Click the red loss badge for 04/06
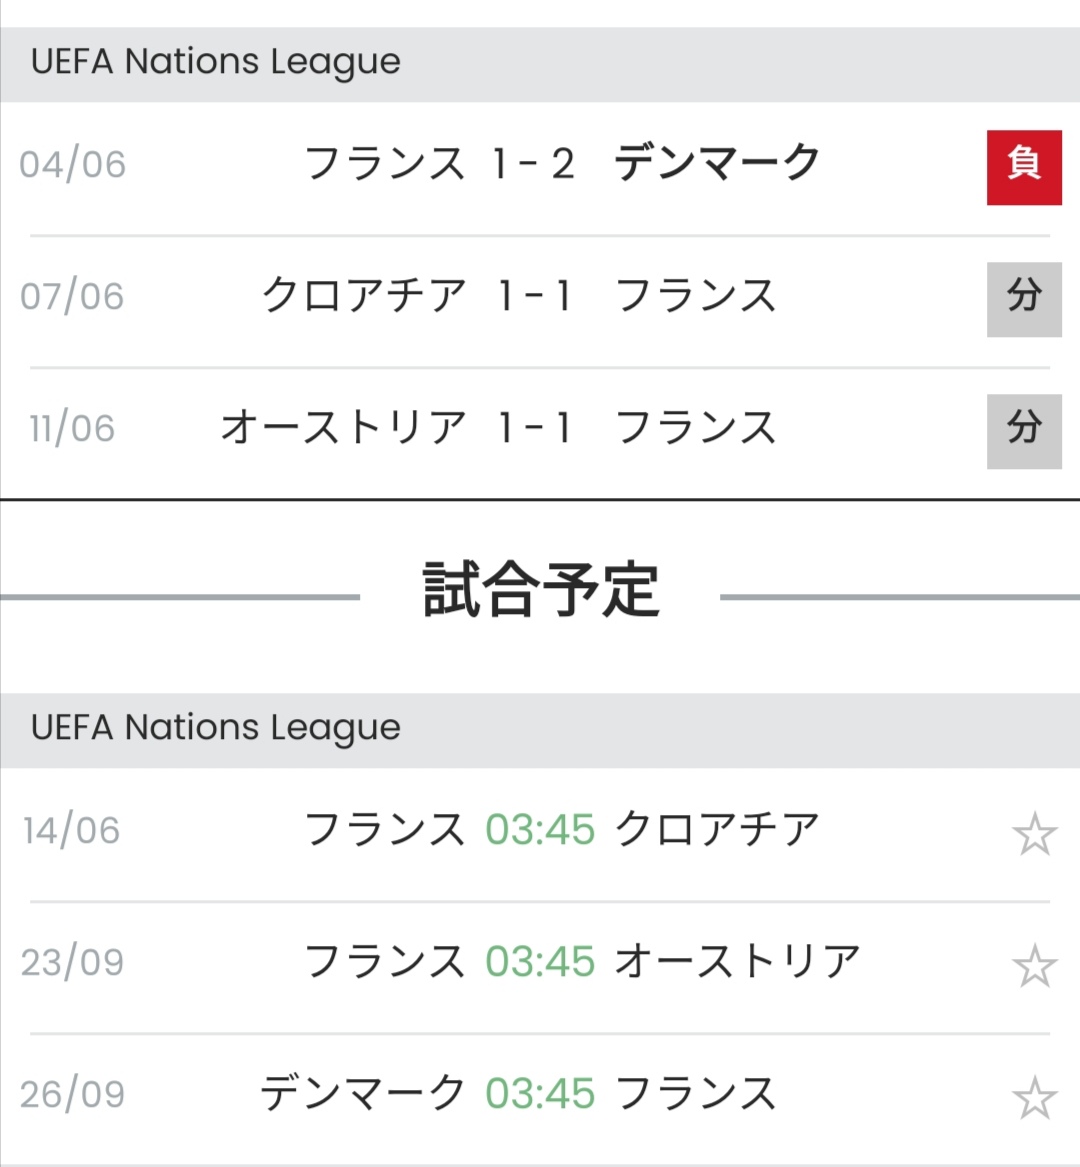 (x=1023, y=167)
